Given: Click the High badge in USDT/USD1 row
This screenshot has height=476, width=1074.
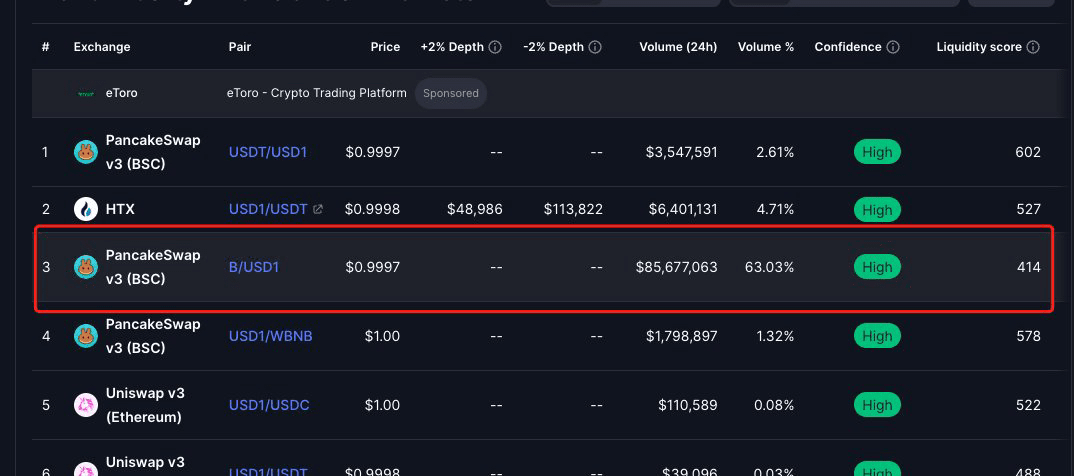Looking at the screenshot, I should pos(877,152).
